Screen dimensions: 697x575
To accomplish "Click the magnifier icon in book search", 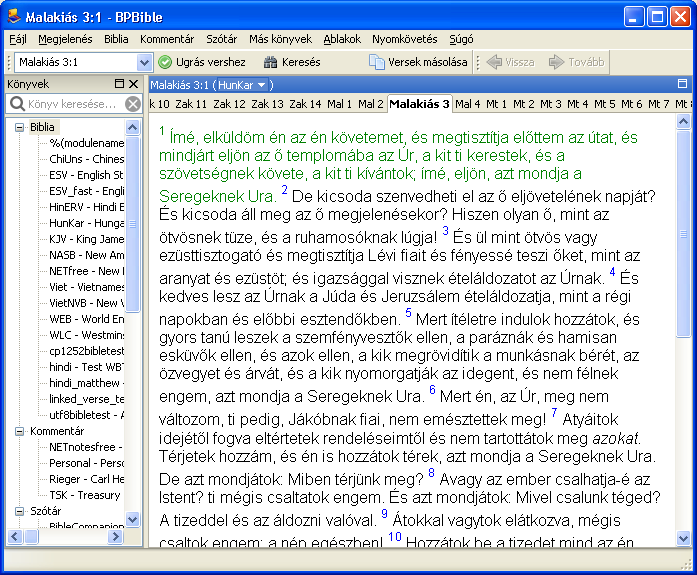I will coord(17,104).
